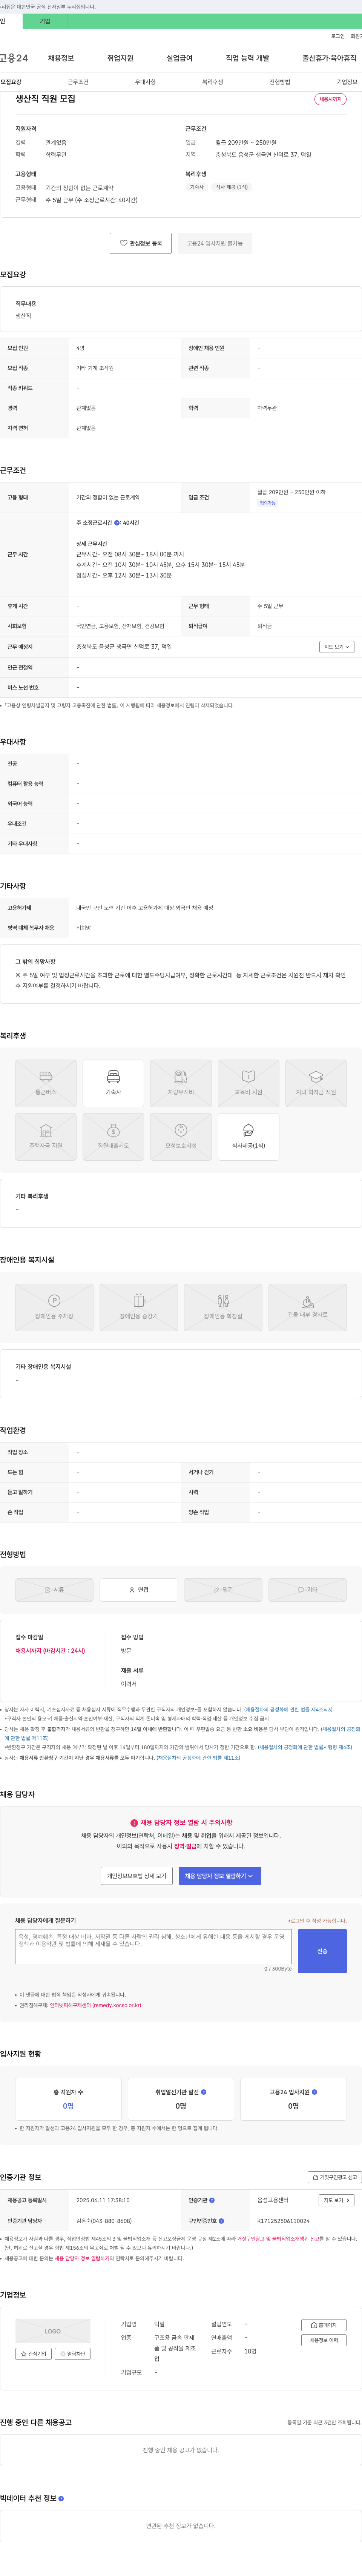
Task: Click the 기타 screening method icon
Action: [301, 1590]
